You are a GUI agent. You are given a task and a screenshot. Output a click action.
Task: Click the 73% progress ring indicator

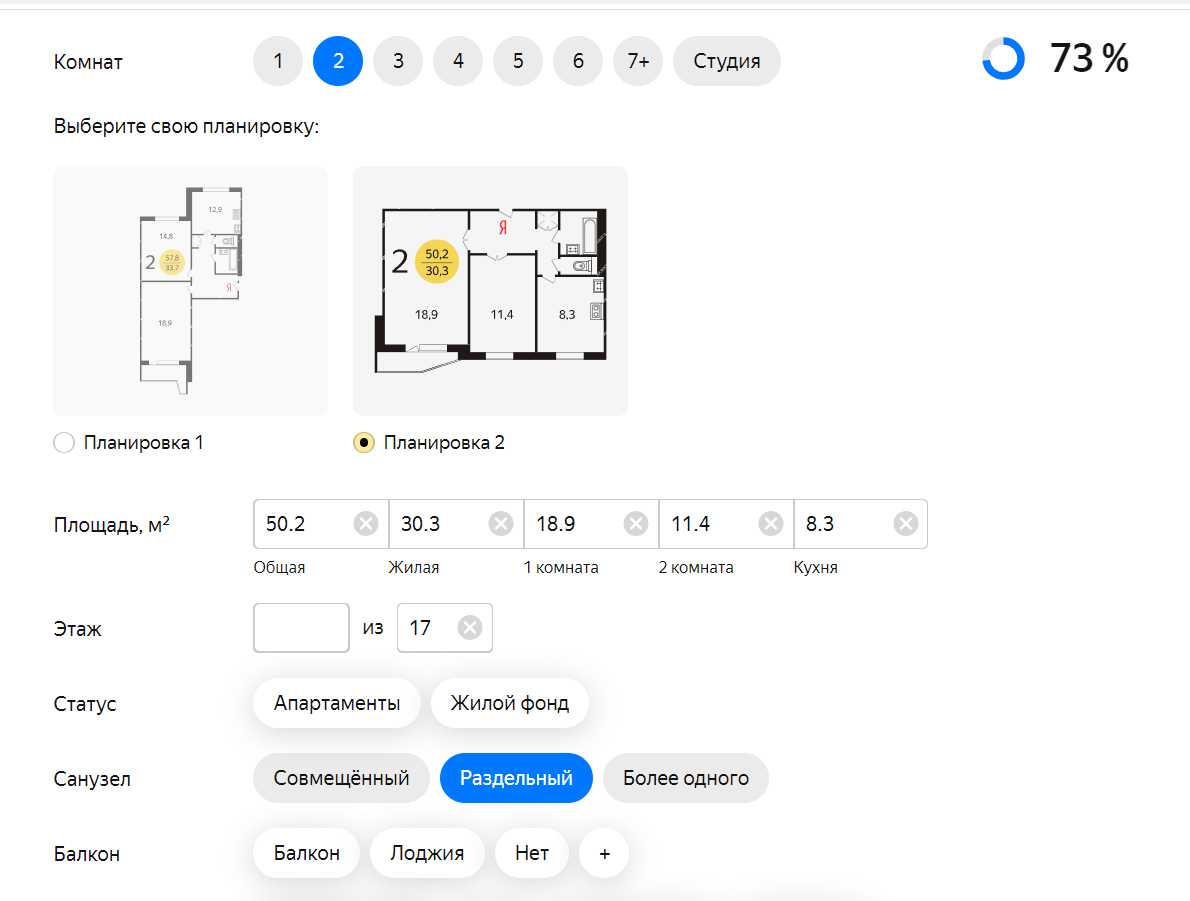[1003, 60]
